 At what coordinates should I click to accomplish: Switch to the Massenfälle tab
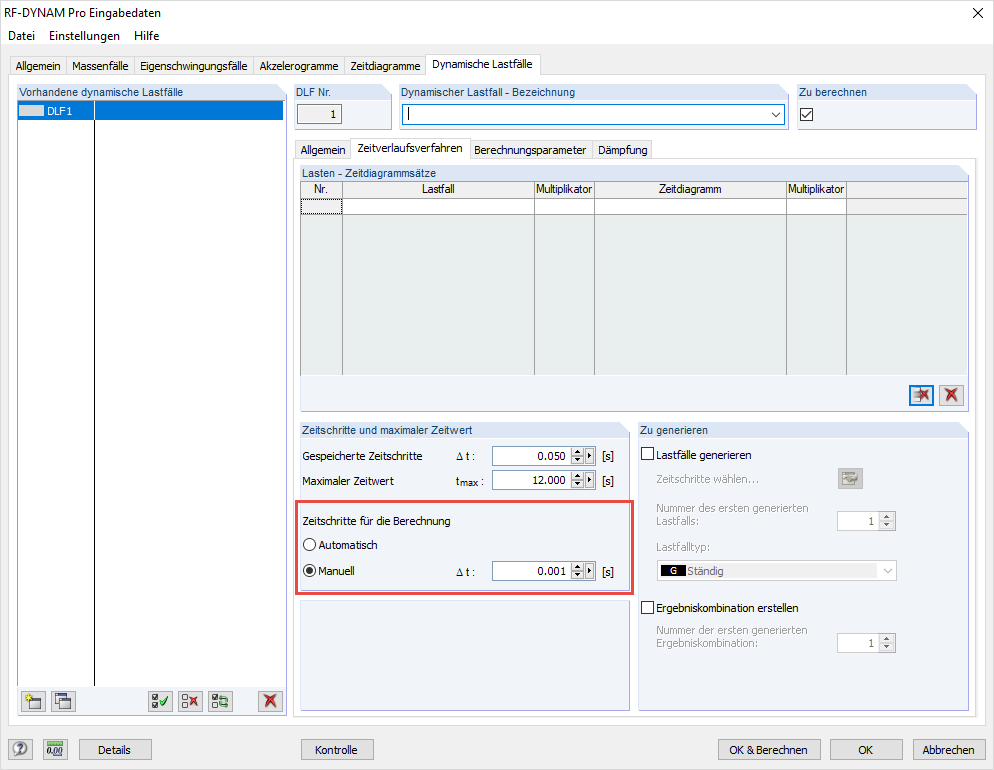(100, 66)
